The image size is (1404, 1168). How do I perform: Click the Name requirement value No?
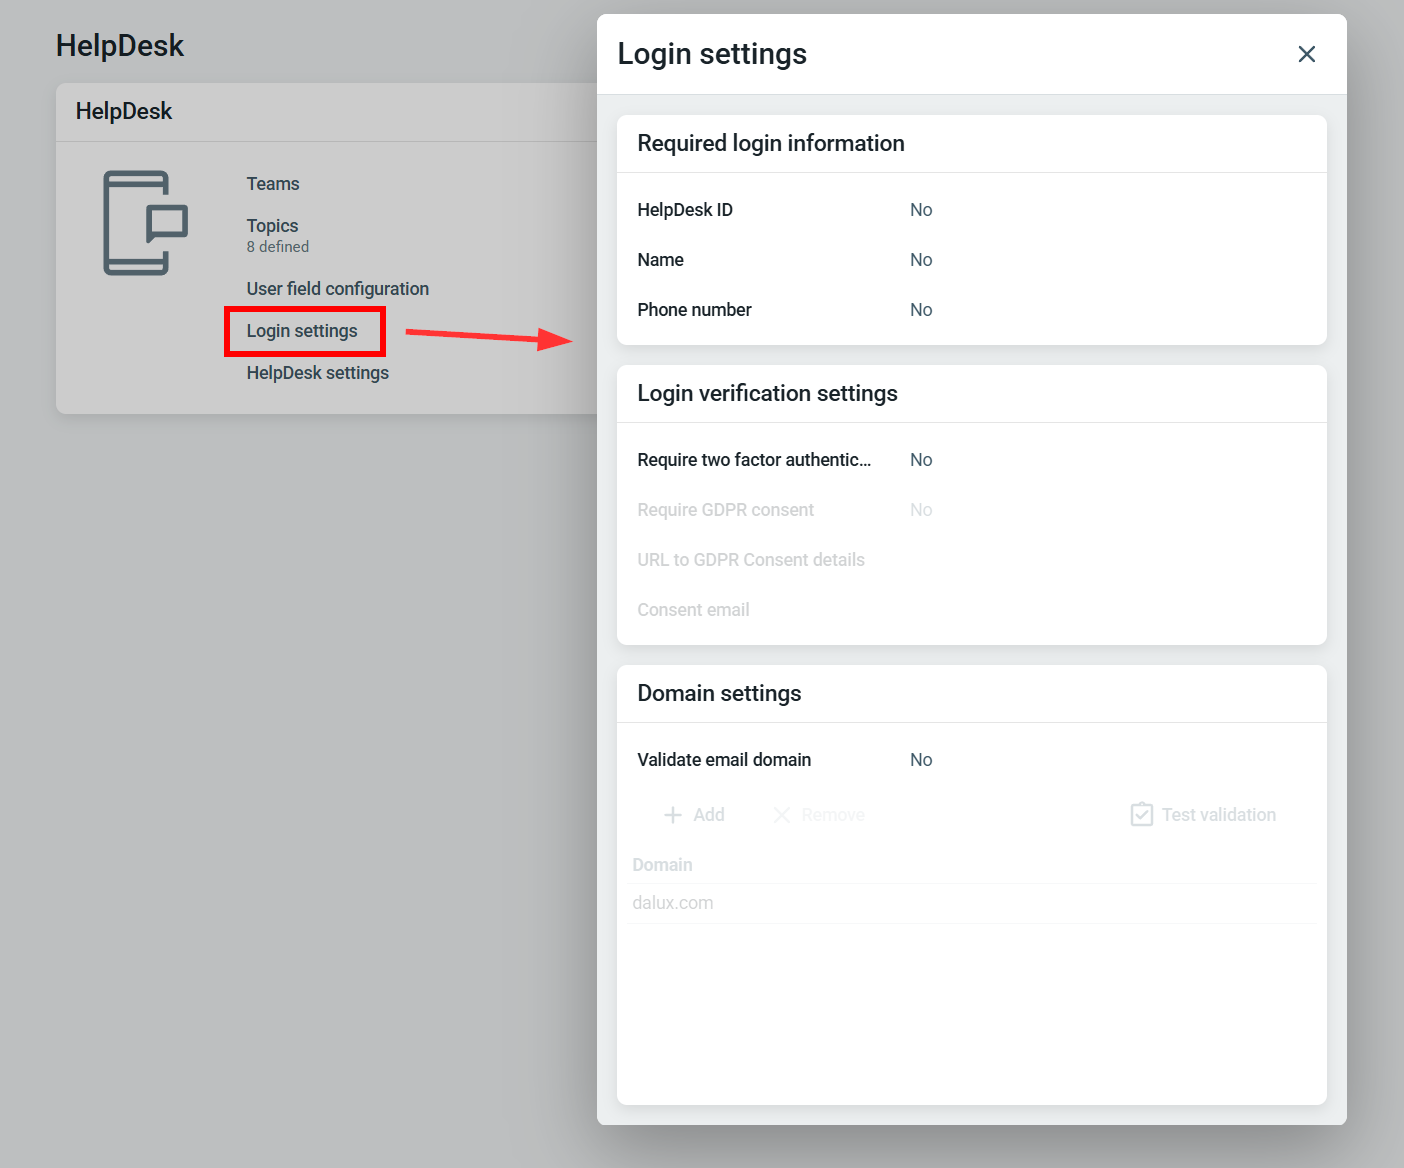tap(921, 260)
